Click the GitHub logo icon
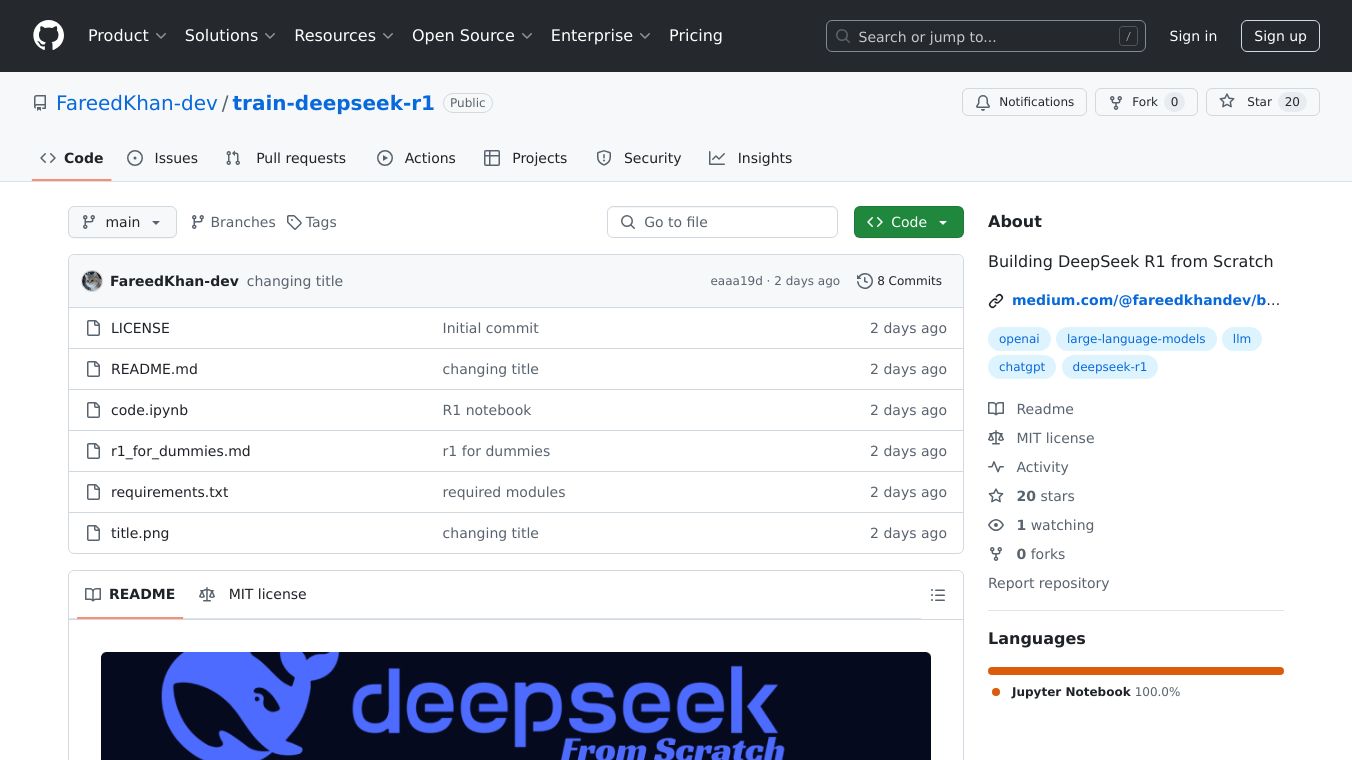Viewport: 1352px width, 760px height. click(48, 36)
